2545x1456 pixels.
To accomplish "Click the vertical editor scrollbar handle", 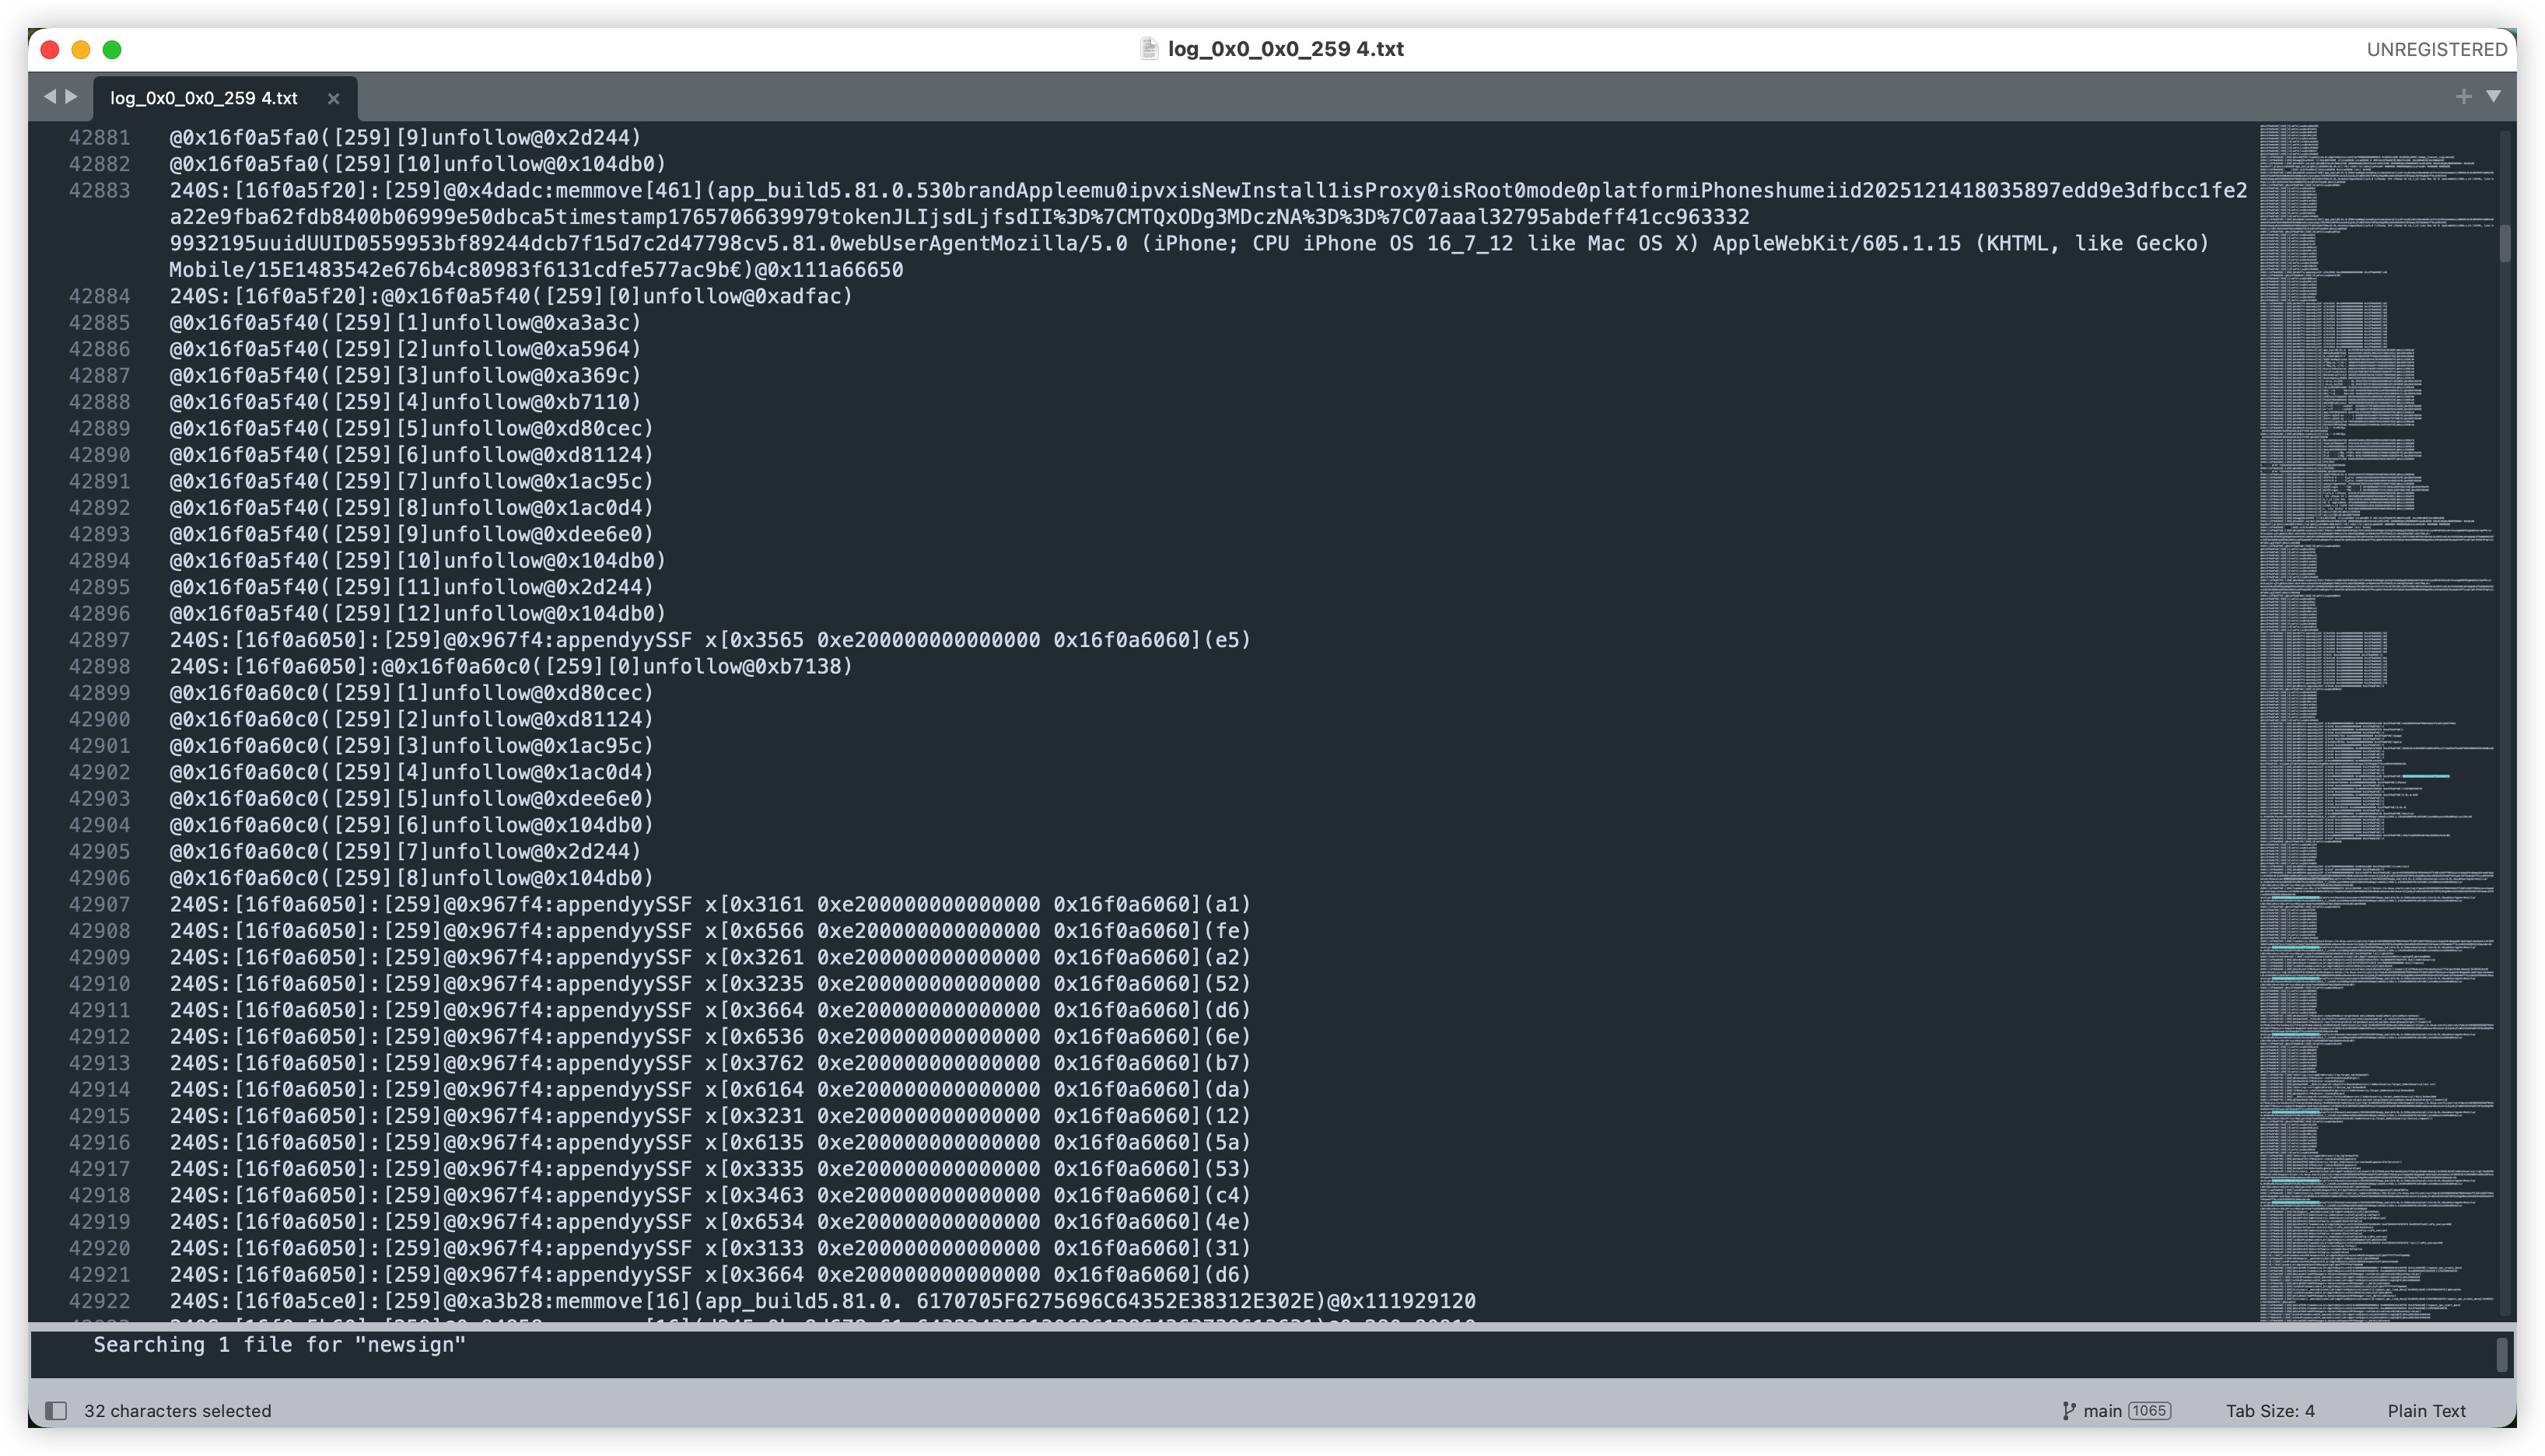I will [2505, 243].
